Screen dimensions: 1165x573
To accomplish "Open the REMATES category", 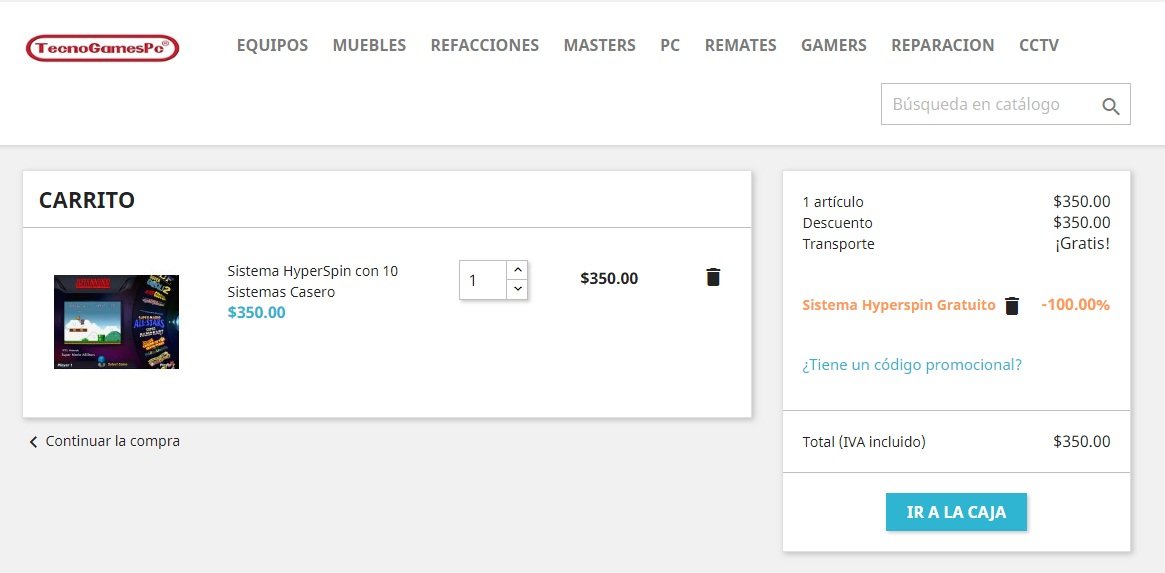I will 741,45.
